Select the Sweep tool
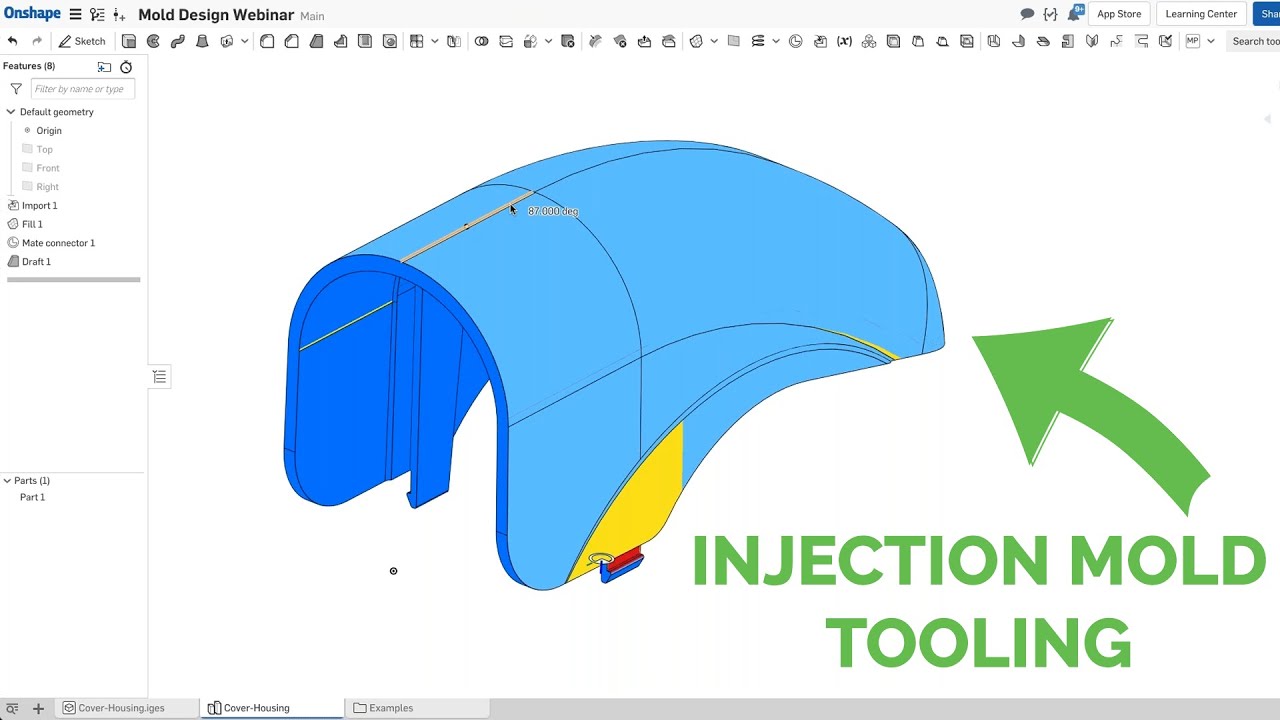Image resolution: width=1280 pixels, height=720 pixels. [178, 41]
